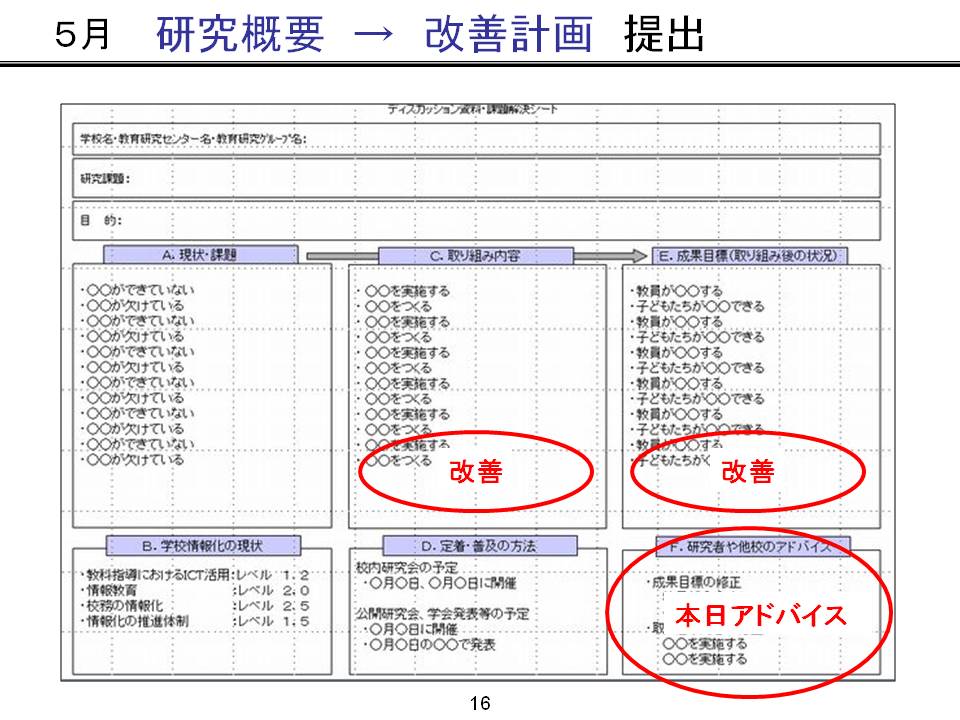The image size is (960, 720).
Task: Select the "E. 成果目標(取り組み後の状況)" header
Action: pyautogui.click(x=749, y=256)
